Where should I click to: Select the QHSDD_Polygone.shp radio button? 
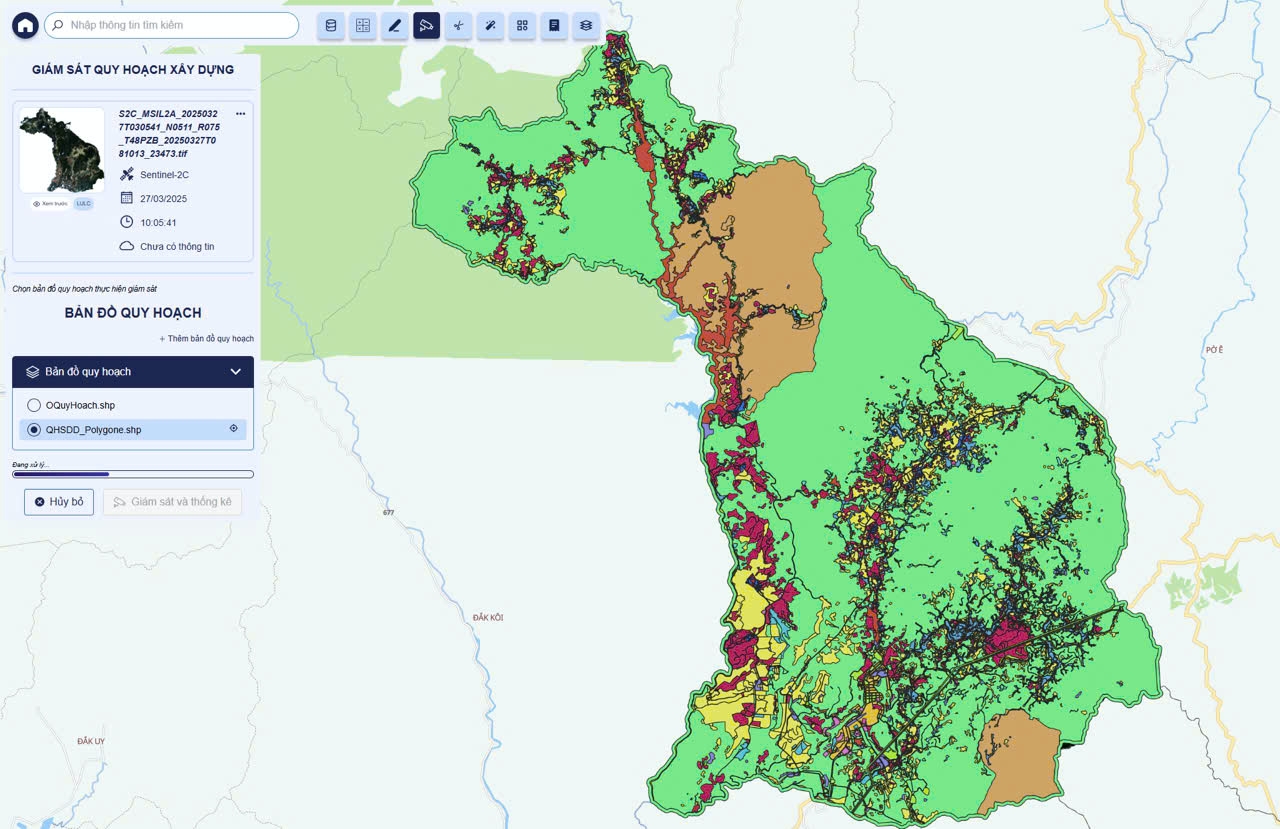click(x=35, y=430)
